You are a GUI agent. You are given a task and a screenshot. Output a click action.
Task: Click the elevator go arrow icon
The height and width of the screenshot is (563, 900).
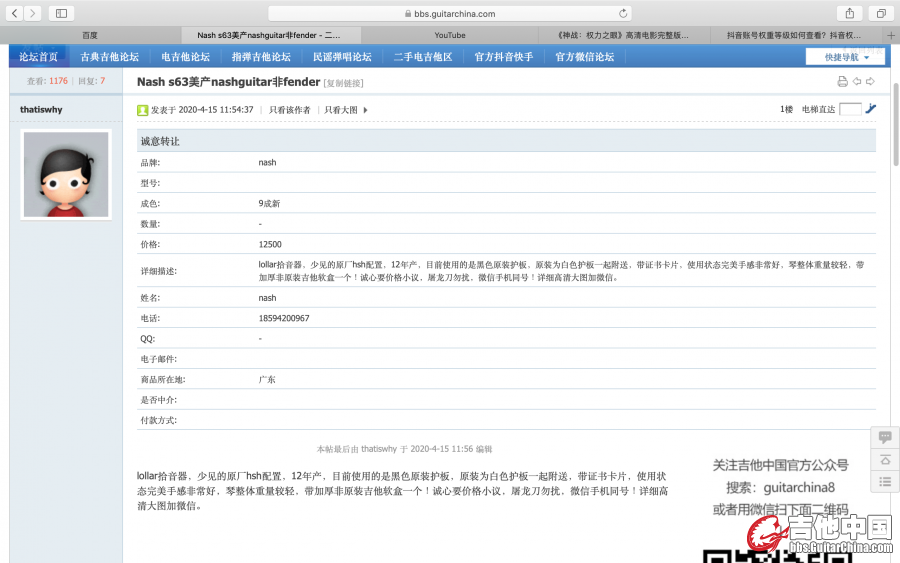[871, 109]
